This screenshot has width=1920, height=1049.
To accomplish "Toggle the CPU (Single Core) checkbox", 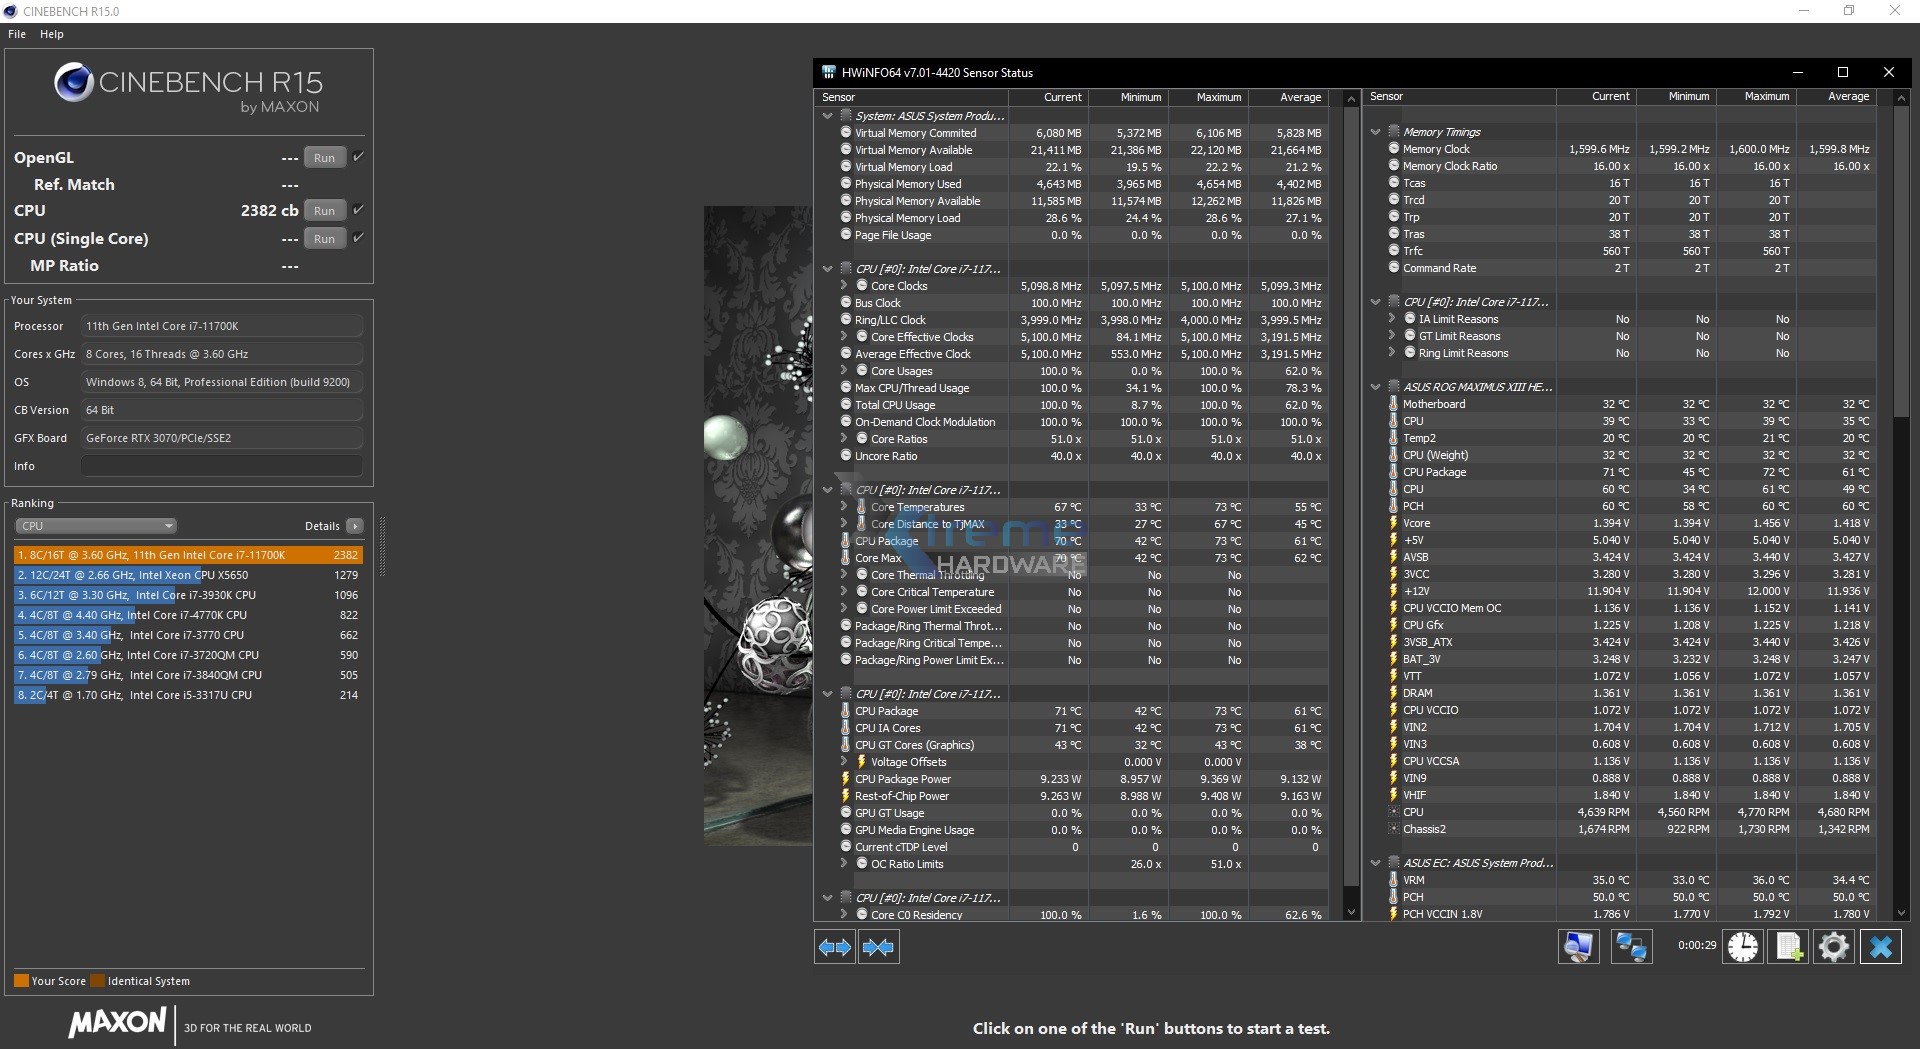I will 358,238.
